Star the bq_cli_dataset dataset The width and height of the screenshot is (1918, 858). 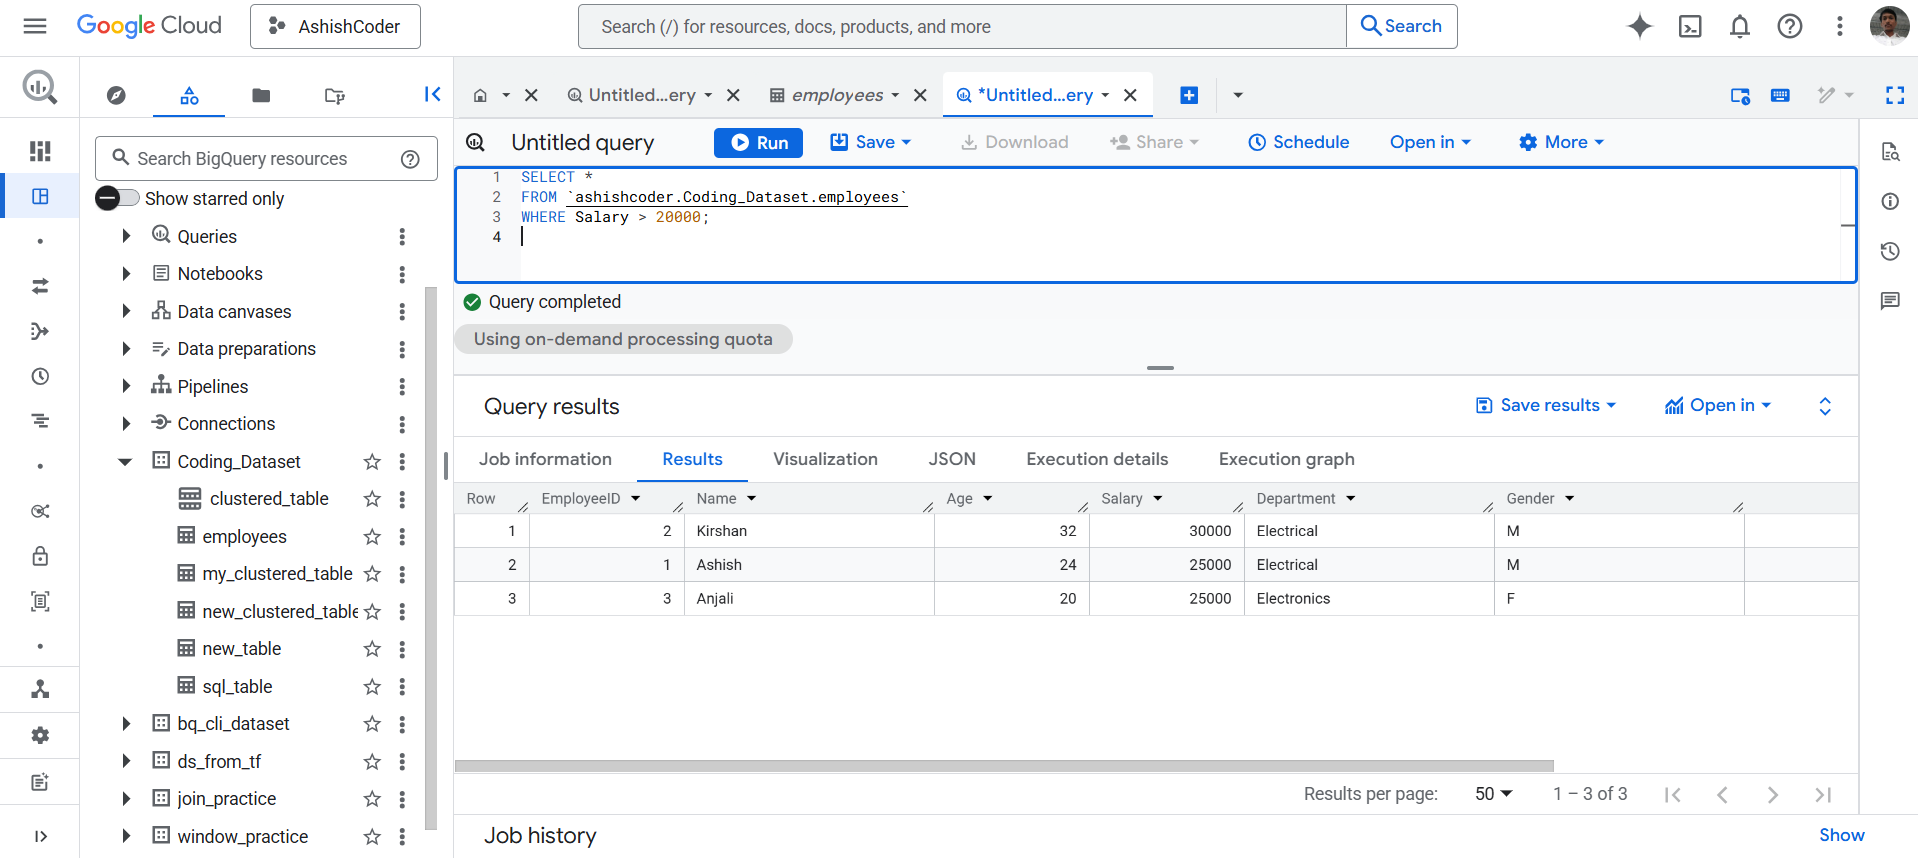[372, 724]
